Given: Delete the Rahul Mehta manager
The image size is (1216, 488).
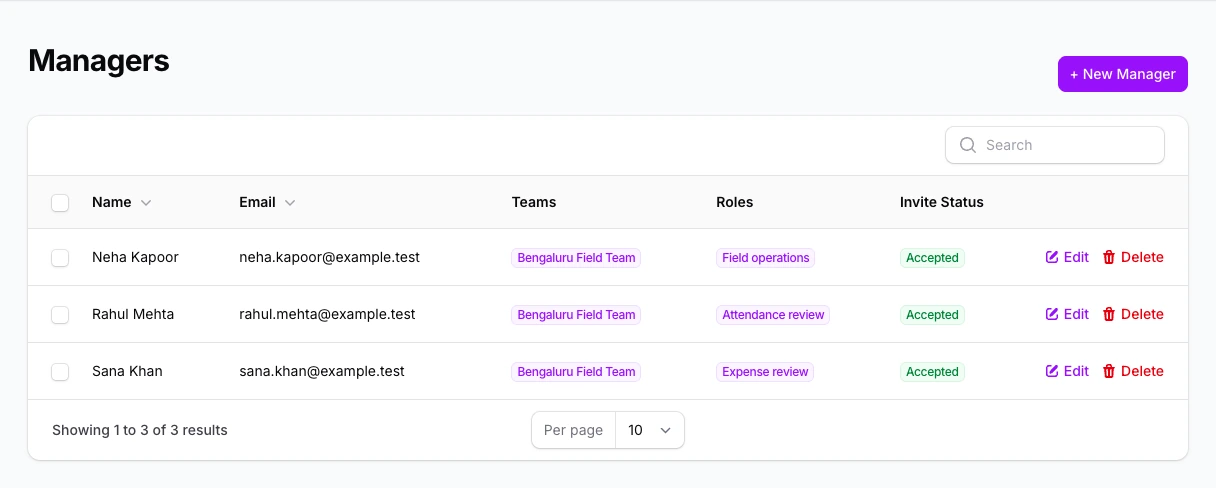Looking at the screenshot, I should click(x=1133, y=314).
